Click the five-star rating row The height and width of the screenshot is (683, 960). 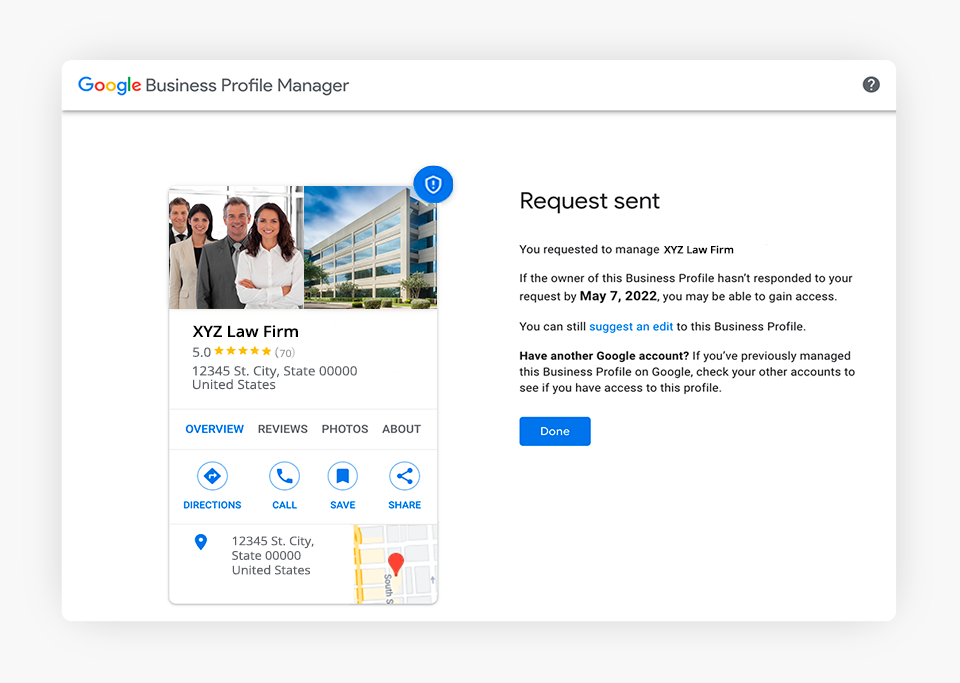click(242, 352)
